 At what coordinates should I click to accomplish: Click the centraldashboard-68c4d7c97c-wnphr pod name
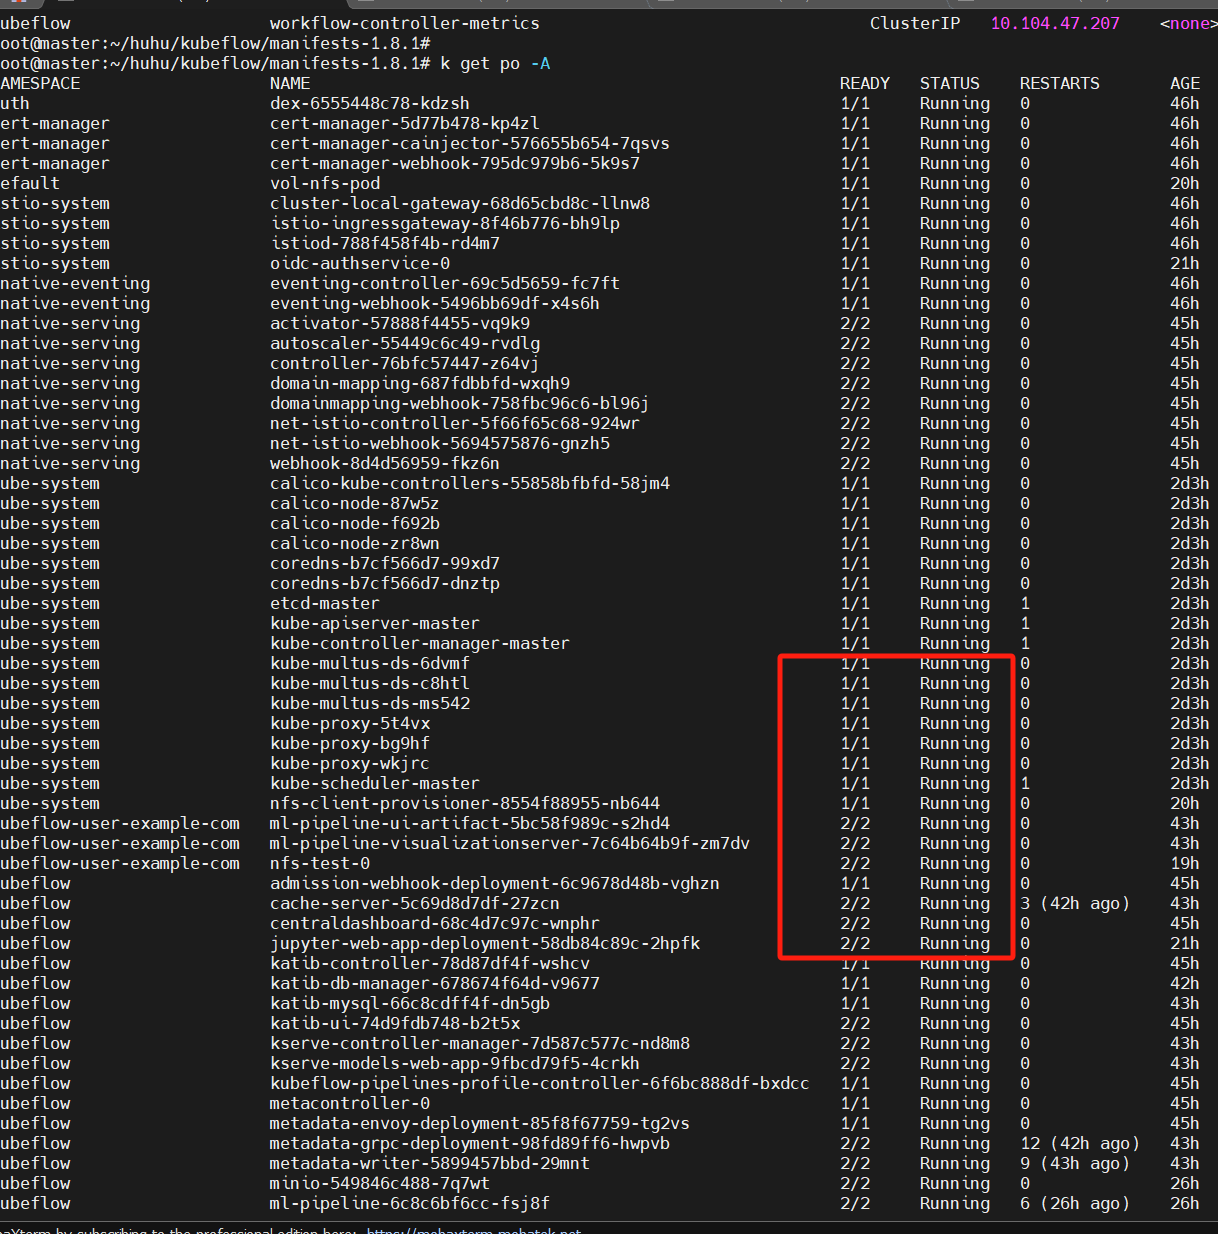[435, 924]
